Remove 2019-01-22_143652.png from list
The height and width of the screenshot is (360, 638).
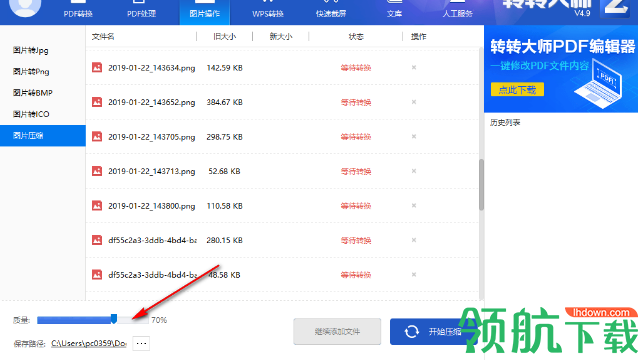click(x=414, y=102)
